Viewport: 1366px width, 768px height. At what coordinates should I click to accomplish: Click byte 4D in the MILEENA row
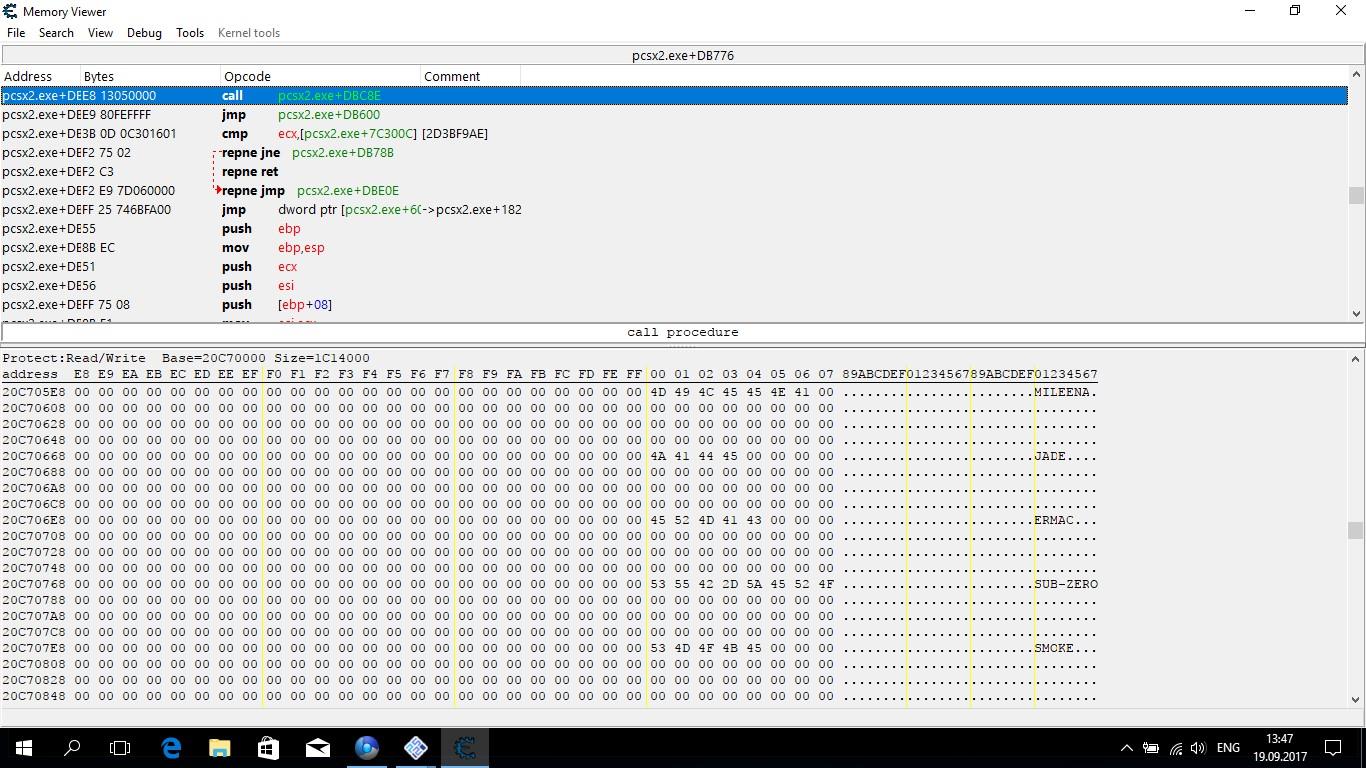pyautogui.click(x=657, y=392)
